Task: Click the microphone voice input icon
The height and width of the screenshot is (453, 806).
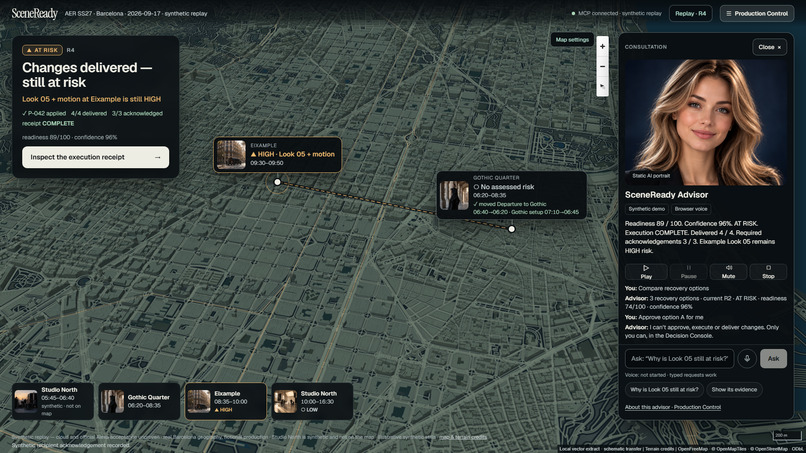Action: click(747, 358)
